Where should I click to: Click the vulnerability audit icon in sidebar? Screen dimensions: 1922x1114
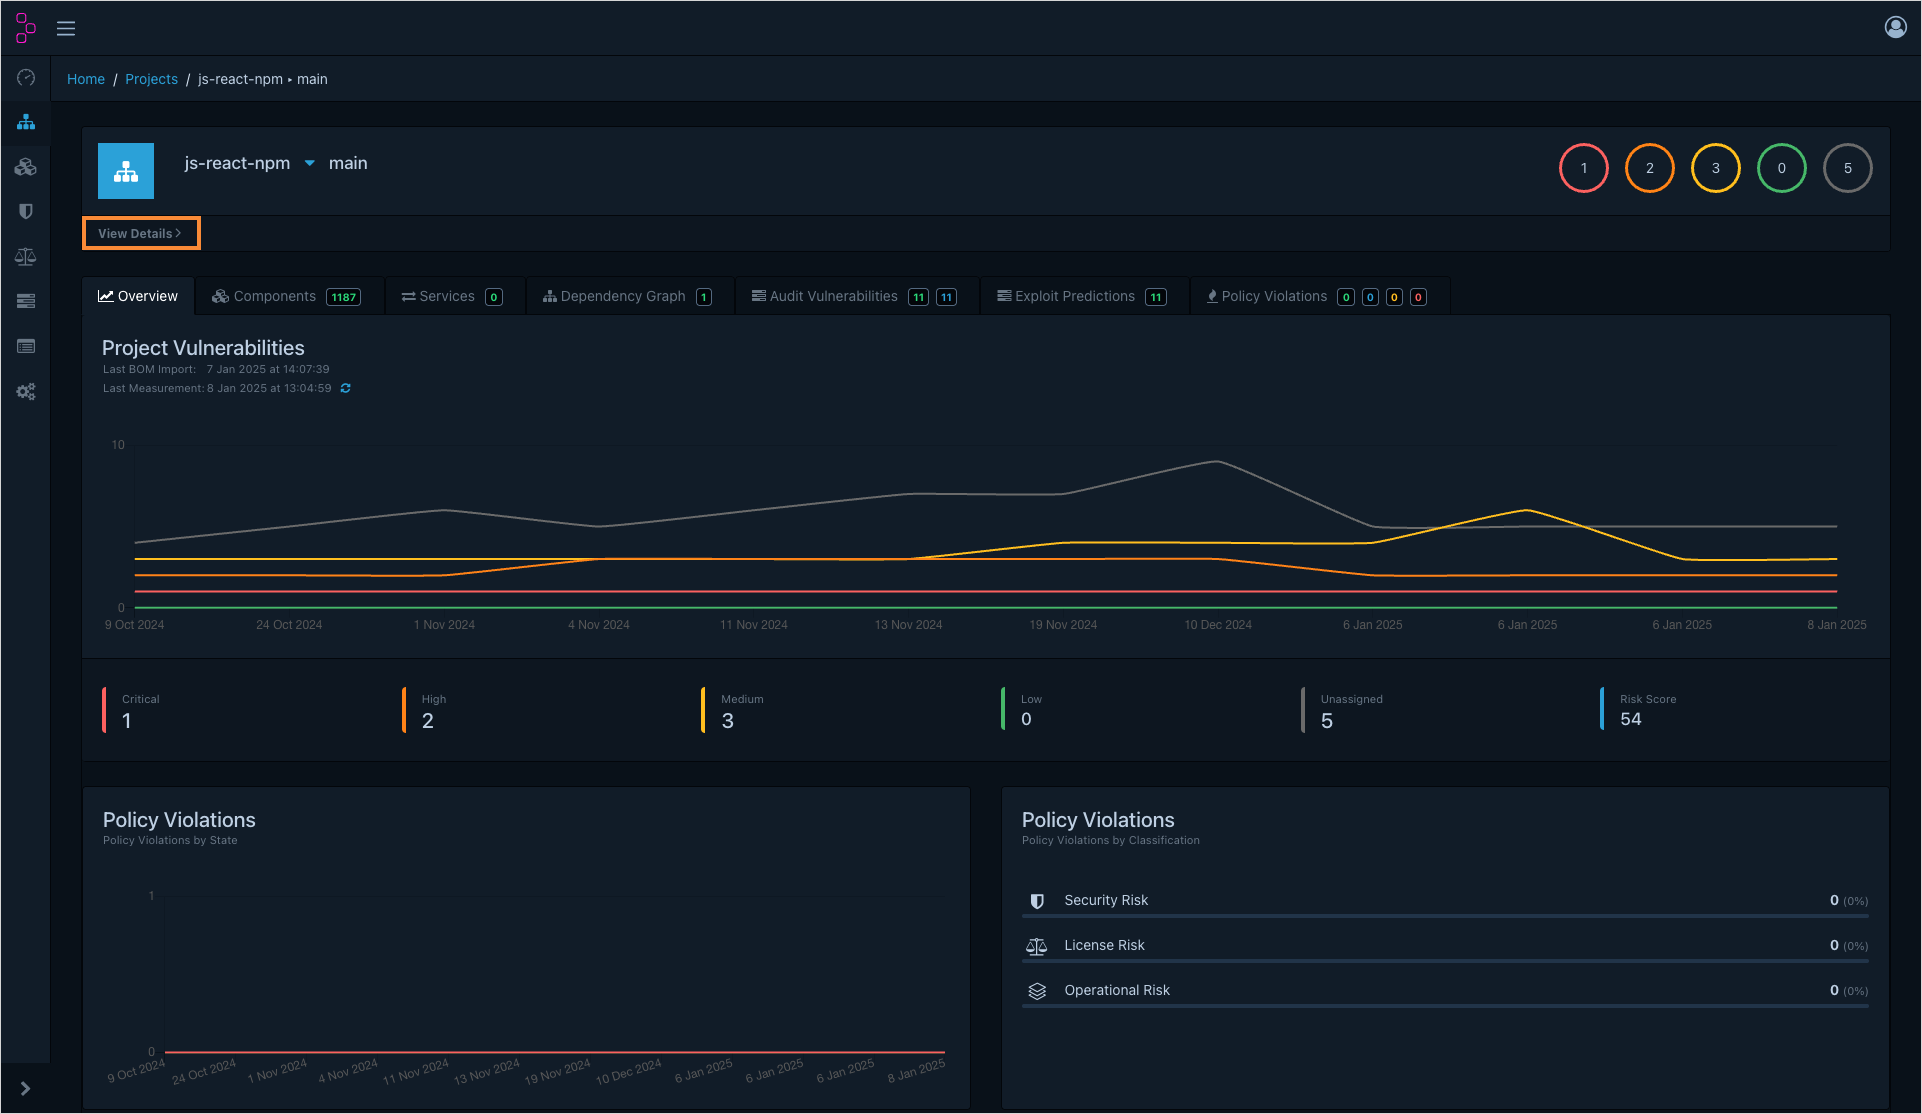(x=27, y=211)
